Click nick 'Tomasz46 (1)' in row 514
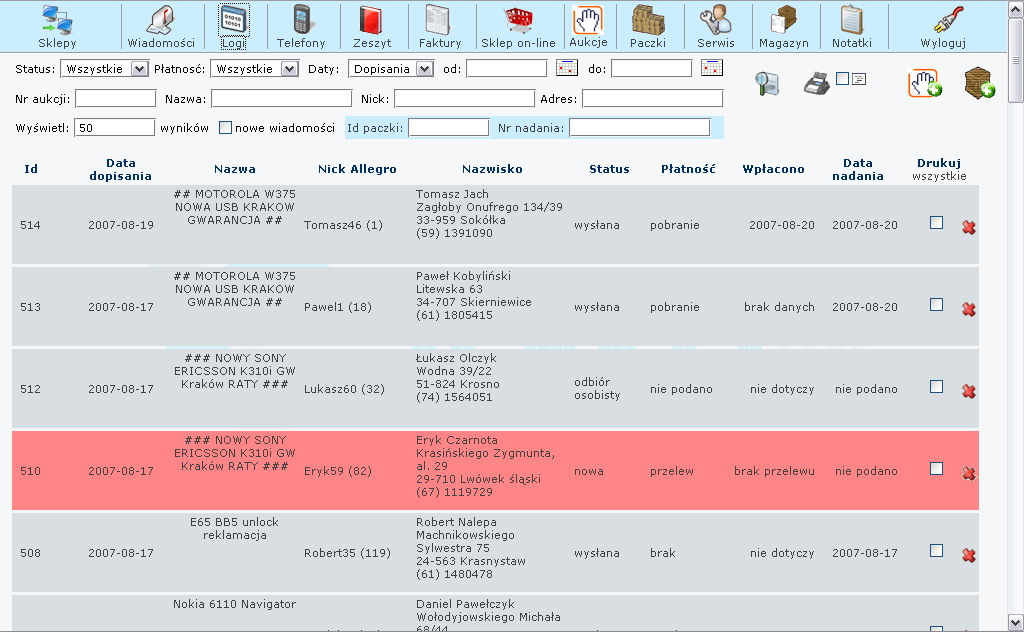Image resolution: width=1024 pixels, height=632 pixels. (343, 225)
